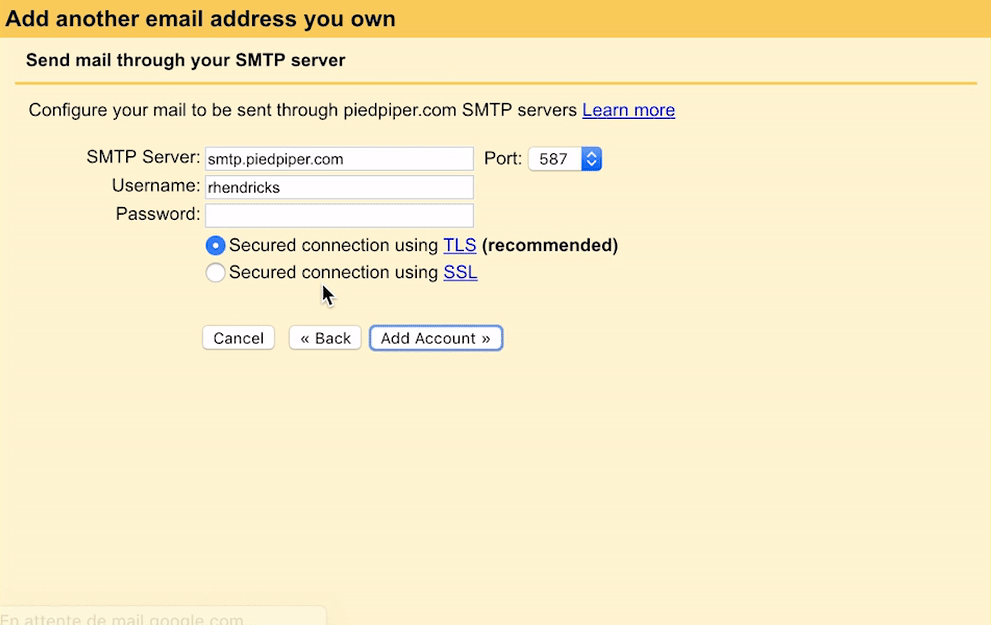The image size is (991, 625).
Task: Click the blue arrows on Port selector
Action: (x=591, y=159)
